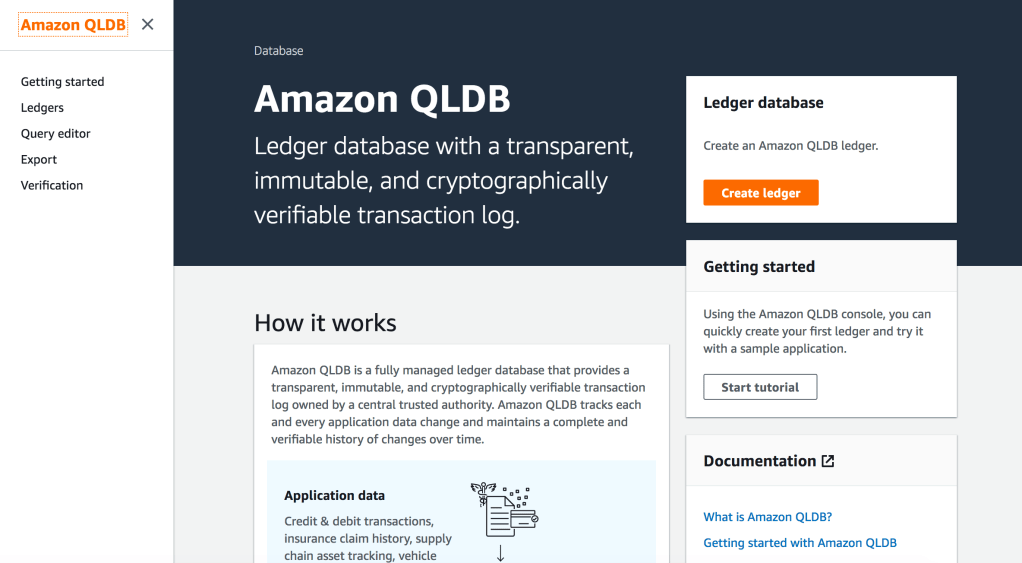Select Export in the navigation

pyautogui.click(x=39, y=160)
